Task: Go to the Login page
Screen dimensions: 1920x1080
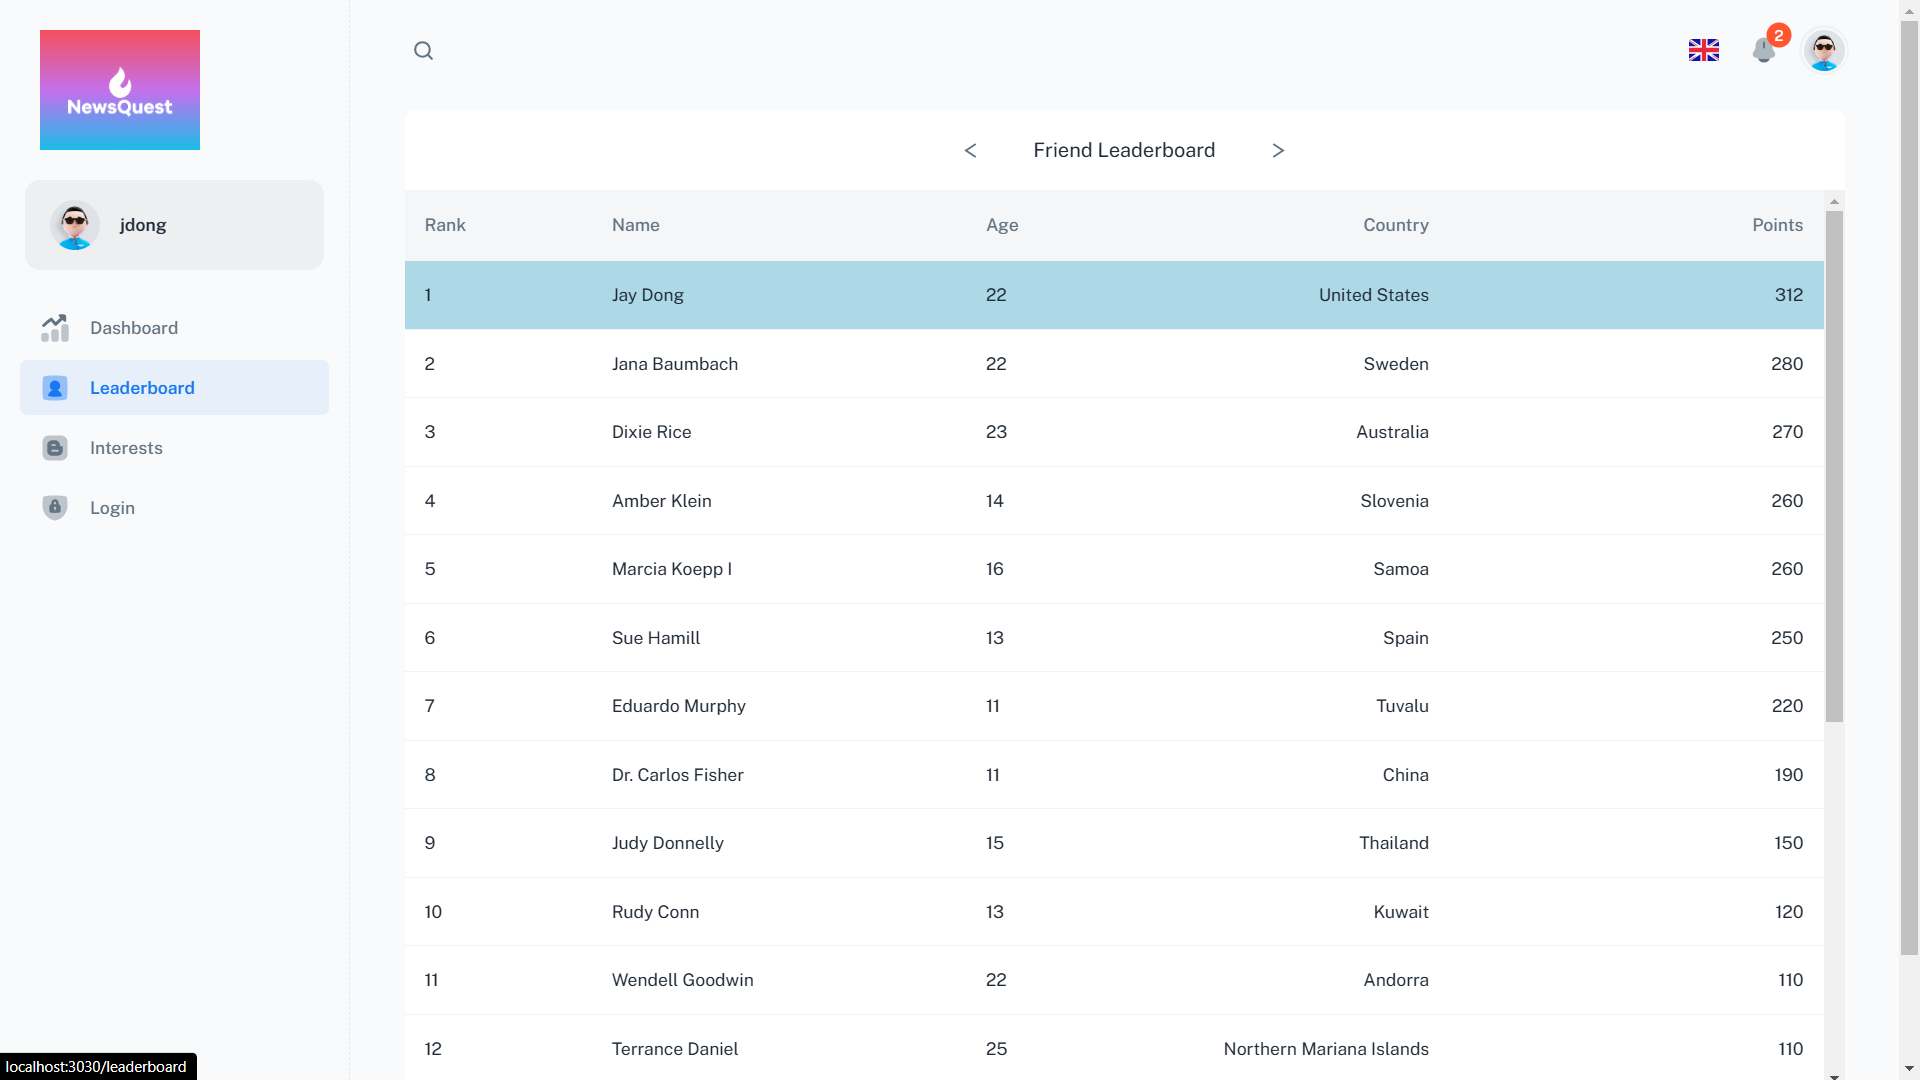Action: [112, 508]
